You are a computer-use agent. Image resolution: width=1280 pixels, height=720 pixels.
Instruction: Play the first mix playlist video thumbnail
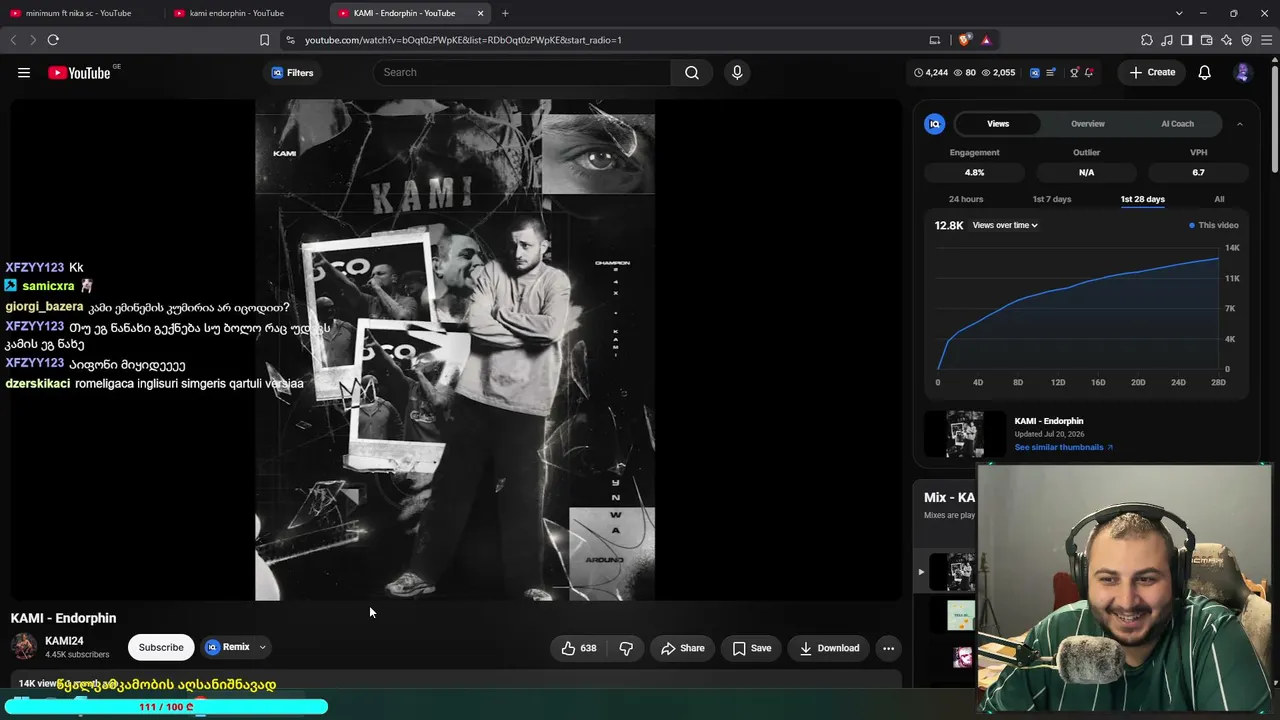coord(953,572)
